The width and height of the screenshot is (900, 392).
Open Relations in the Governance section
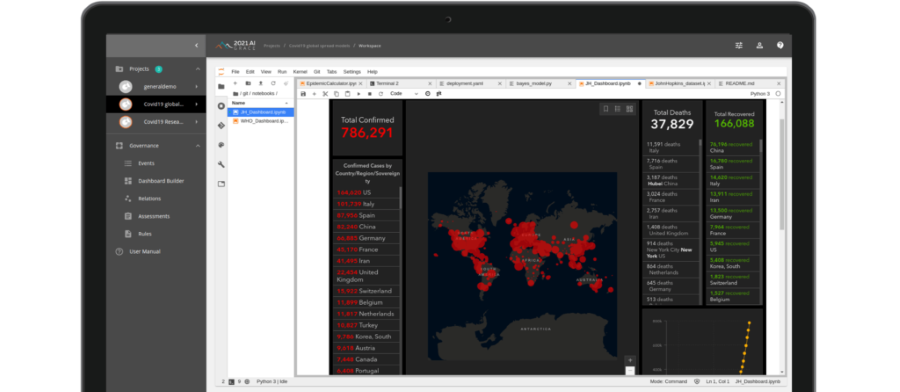tap(150, 199)
